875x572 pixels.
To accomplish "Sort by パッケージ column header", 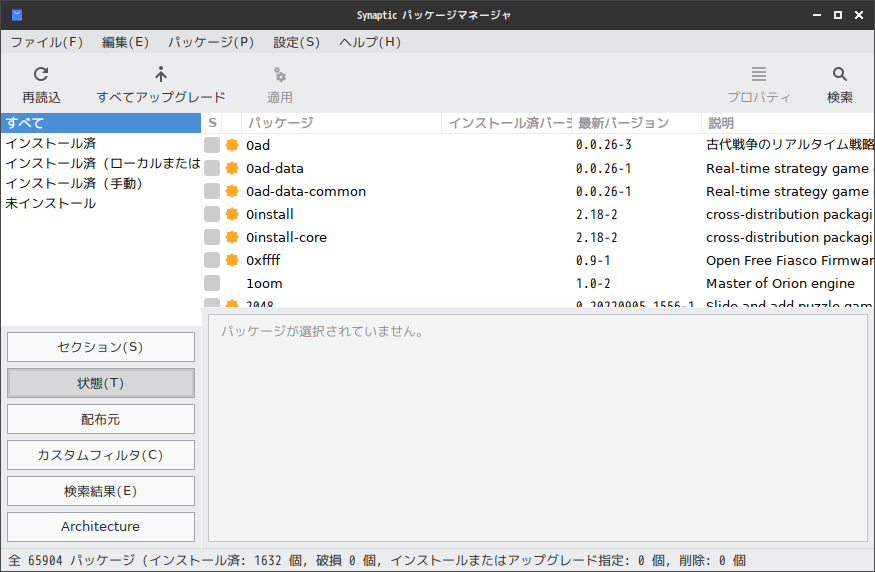I will coord(341,123).
